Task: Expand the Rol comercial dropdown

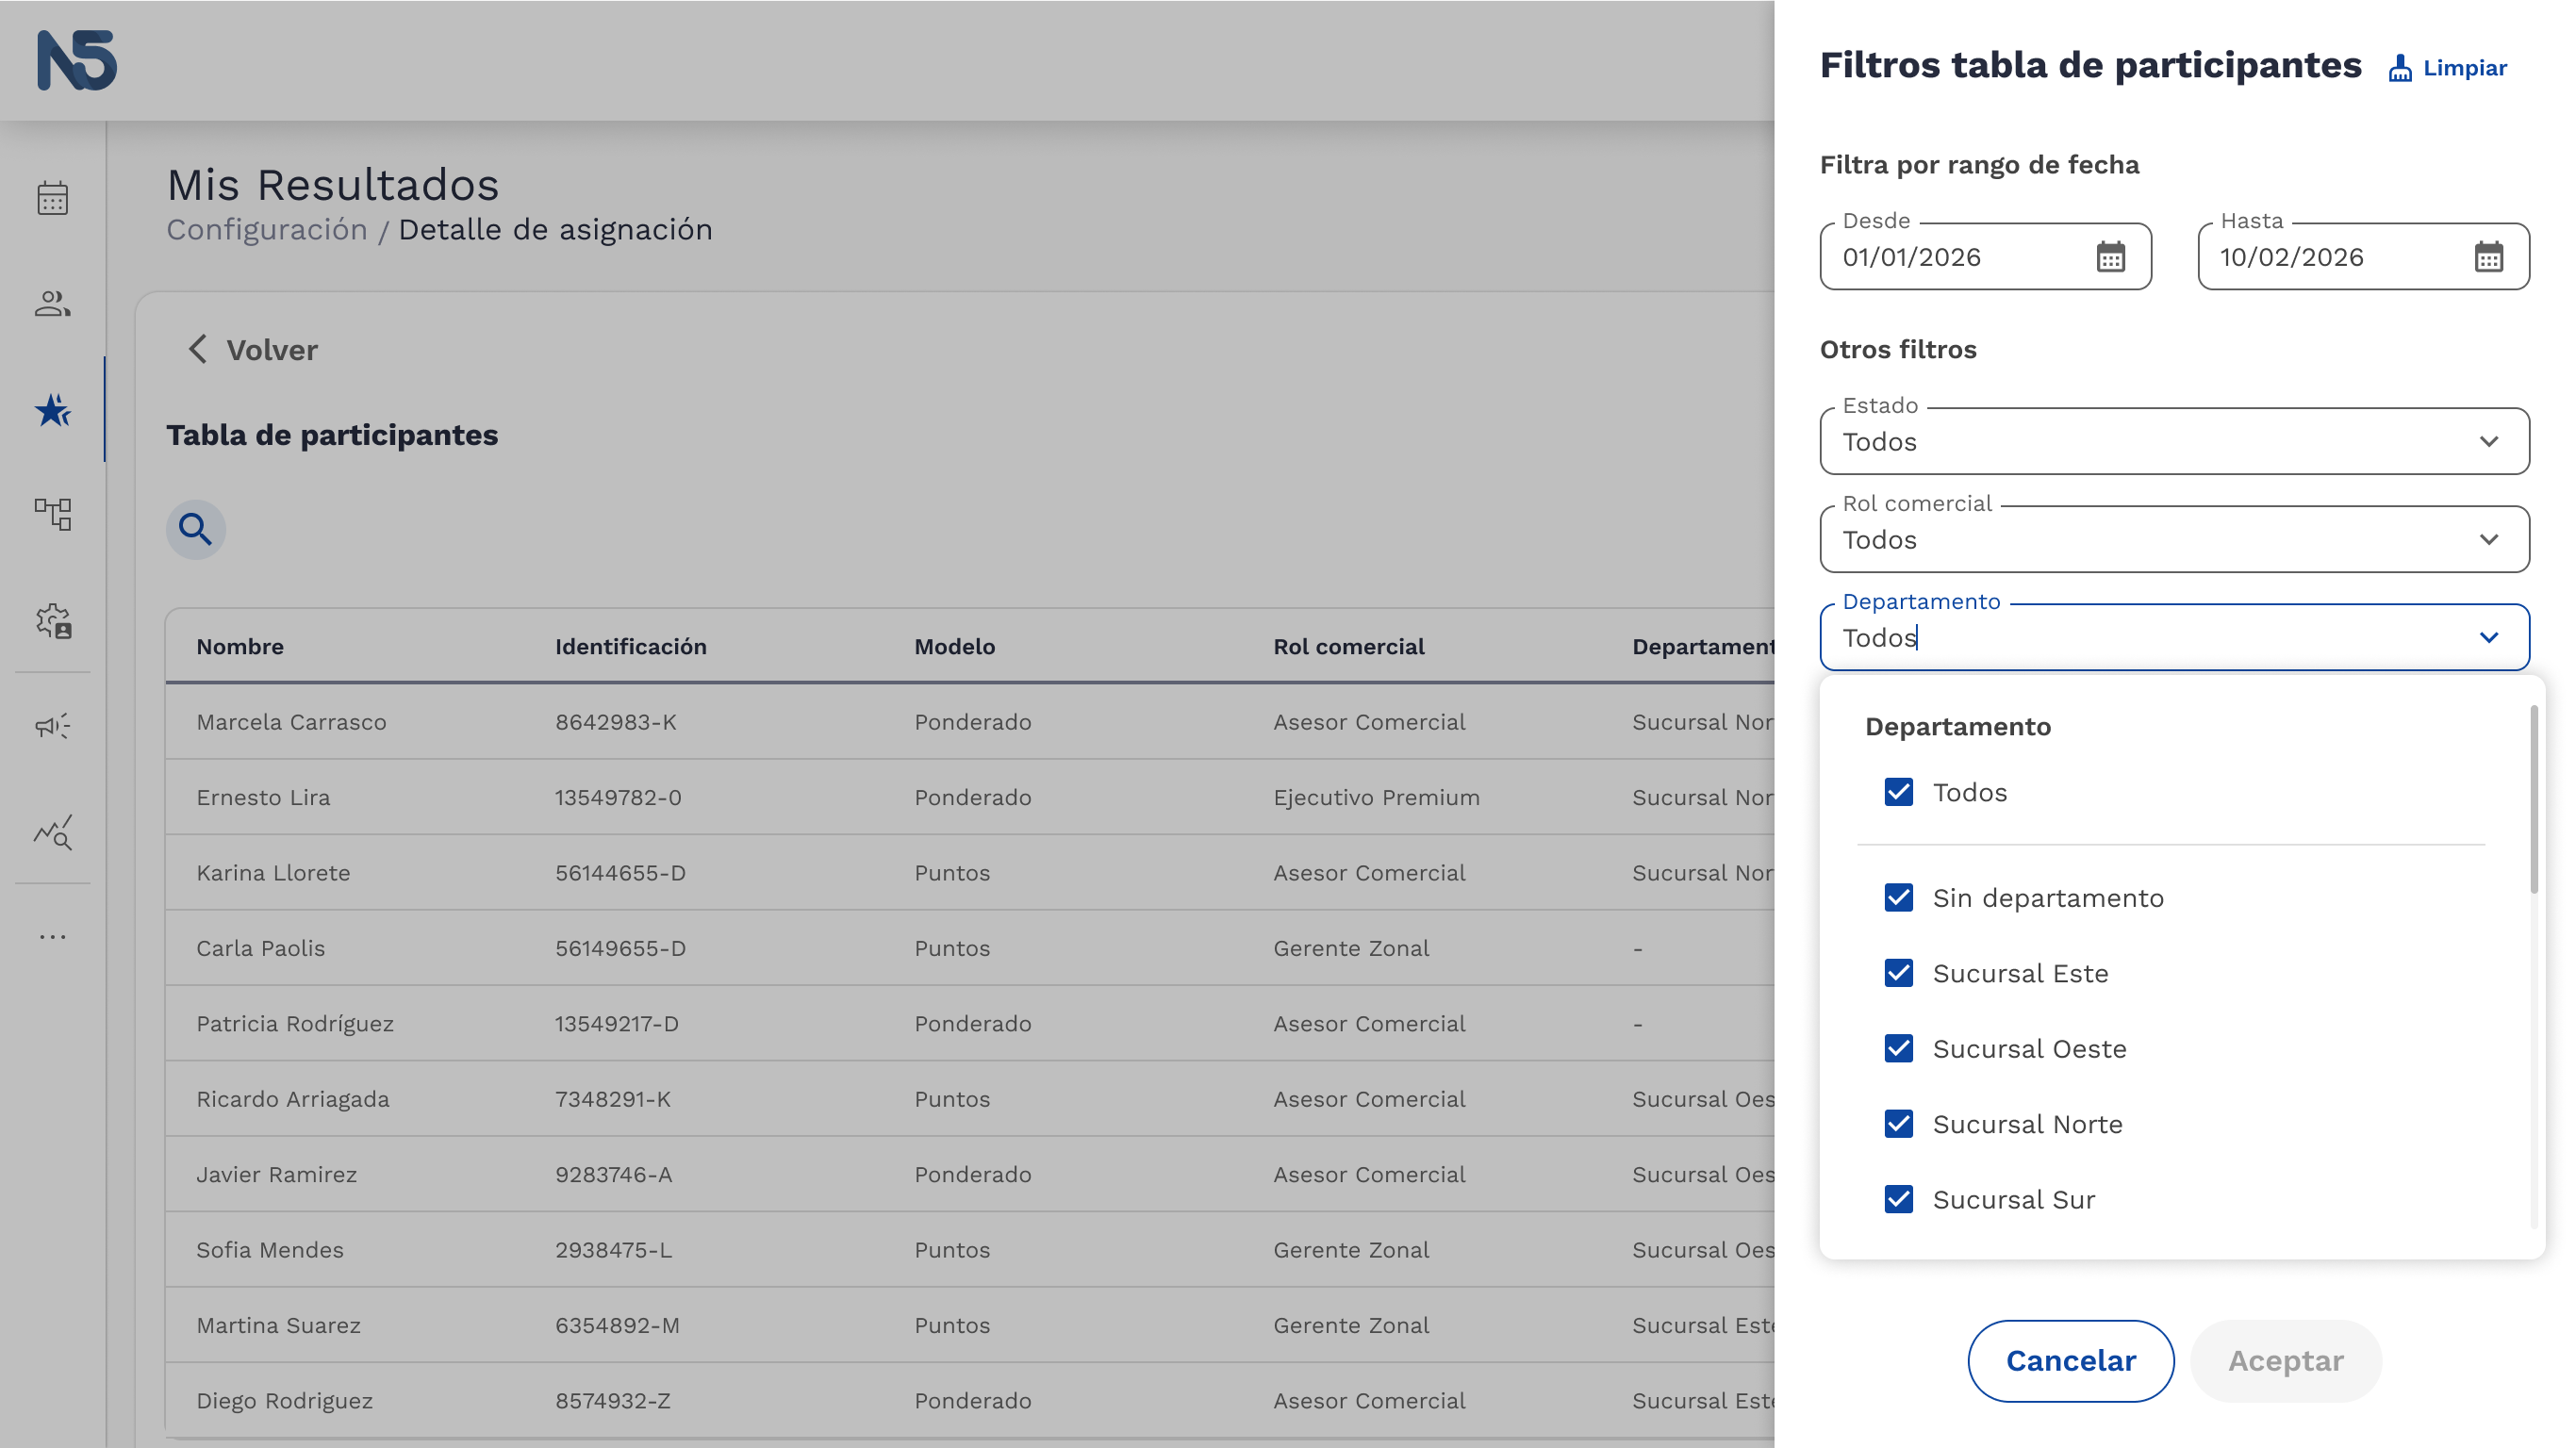Action: (x=2174, y=539)
